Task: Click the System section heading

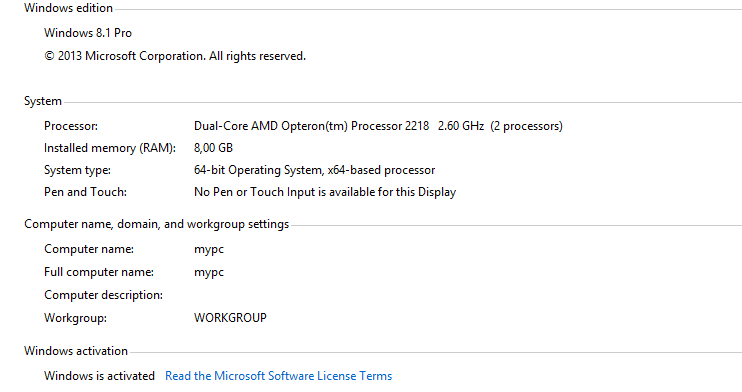Action: (x=43, y=101)
